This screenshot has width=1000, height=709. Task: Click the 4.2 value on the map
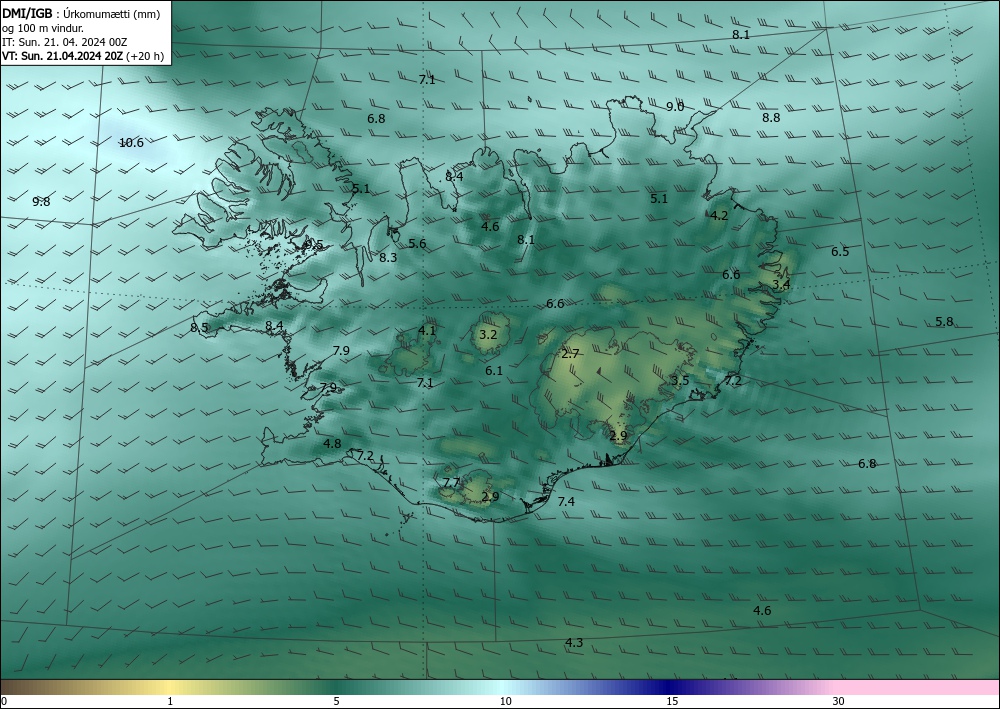coord(719,216)
